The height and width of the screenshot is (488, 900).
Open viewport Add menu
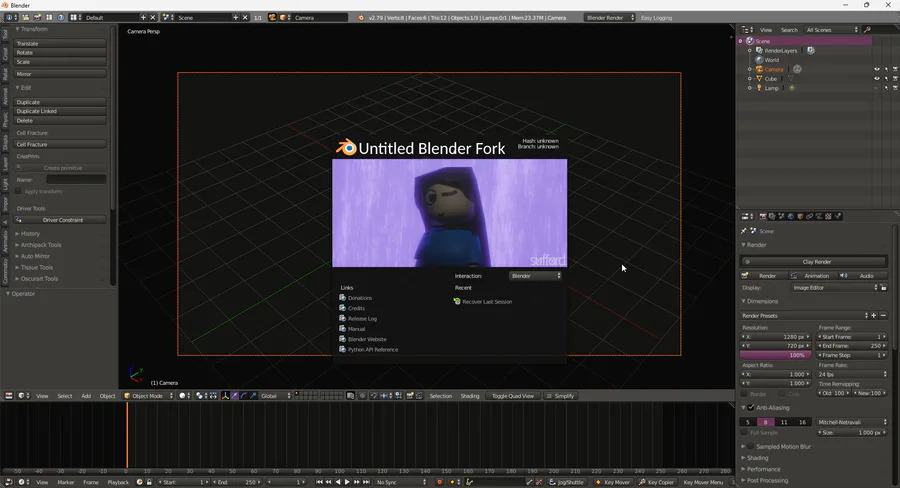point(86,396)
